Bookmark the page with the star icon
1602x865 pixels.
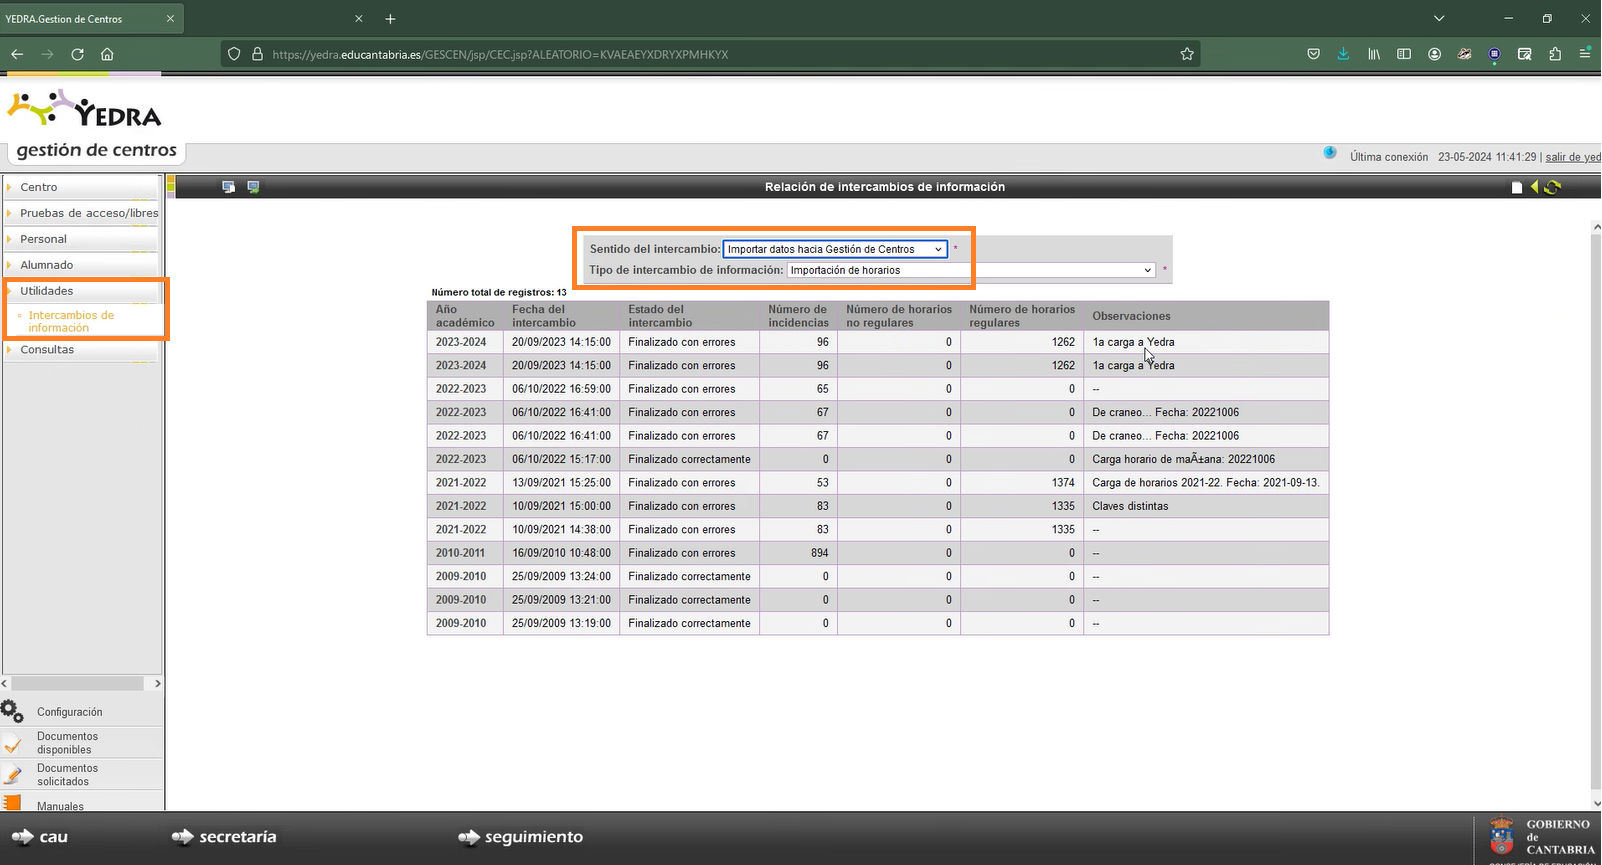coord(1187,54)
